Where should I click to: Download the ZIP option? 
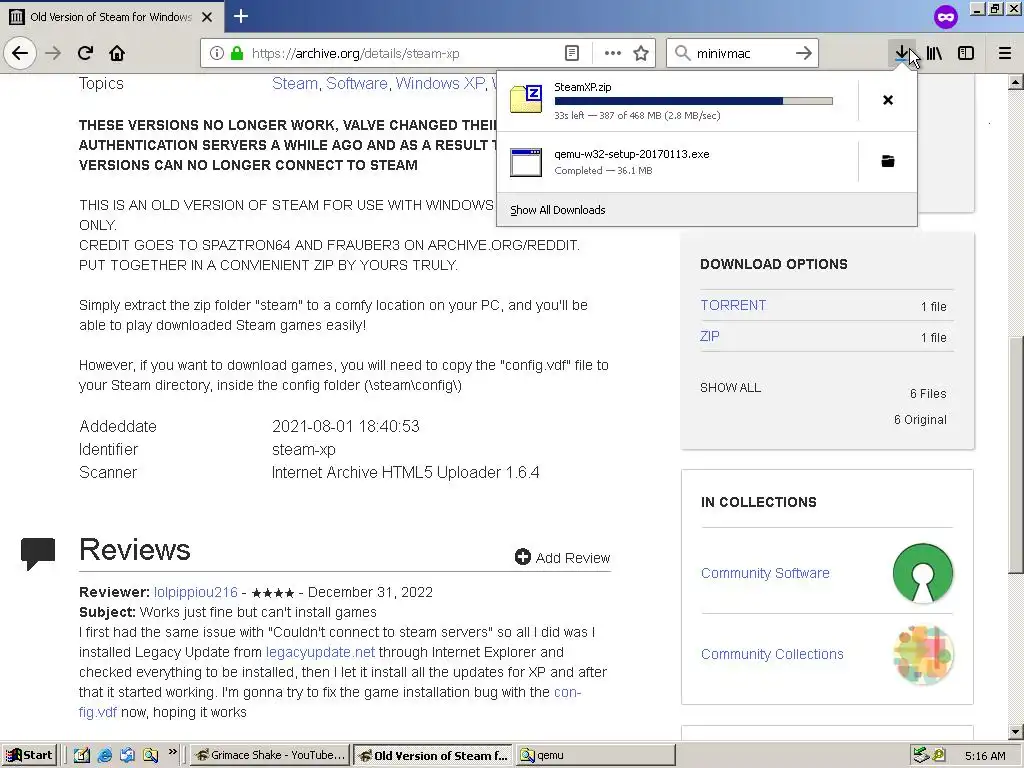[x=709, y=336]
